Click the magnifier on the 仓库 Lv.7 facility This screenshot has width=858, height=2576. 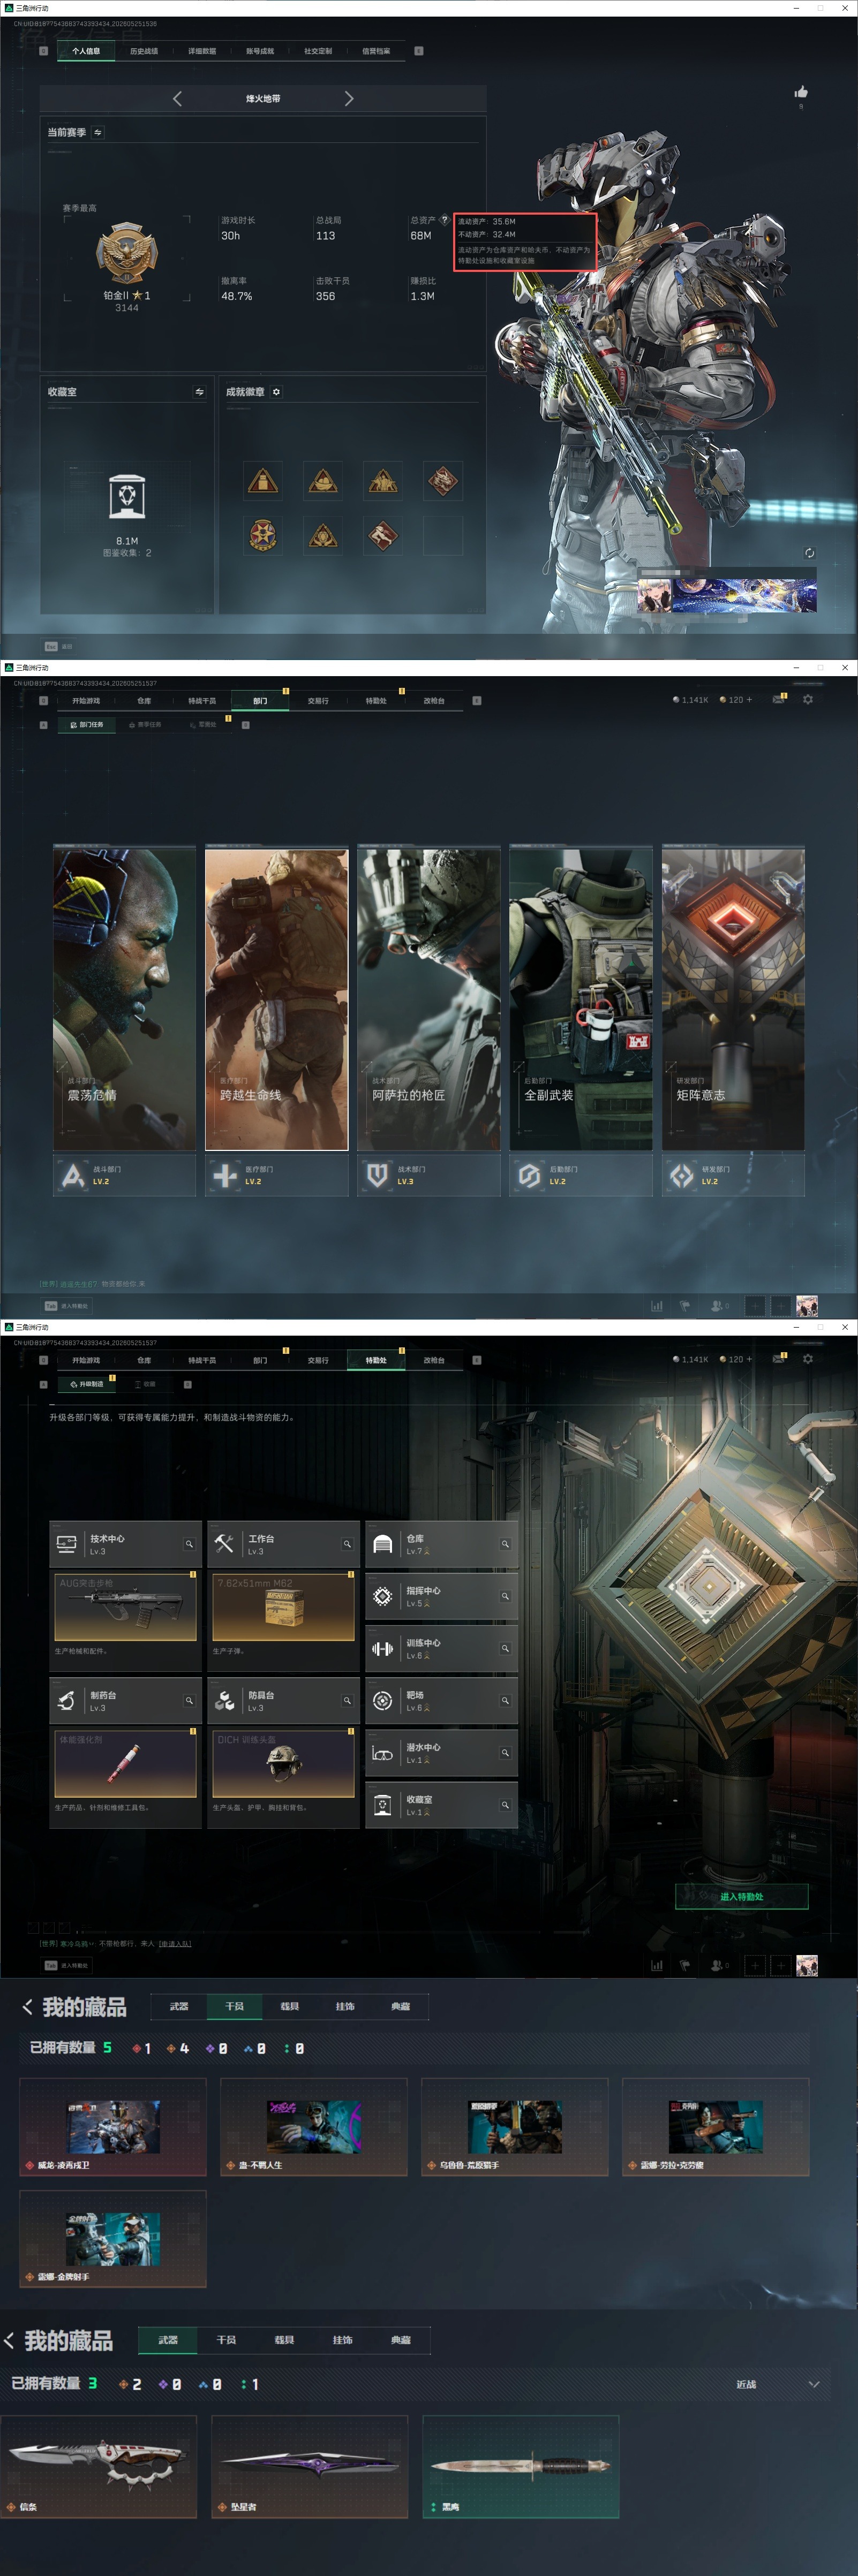click(505, 1544)
